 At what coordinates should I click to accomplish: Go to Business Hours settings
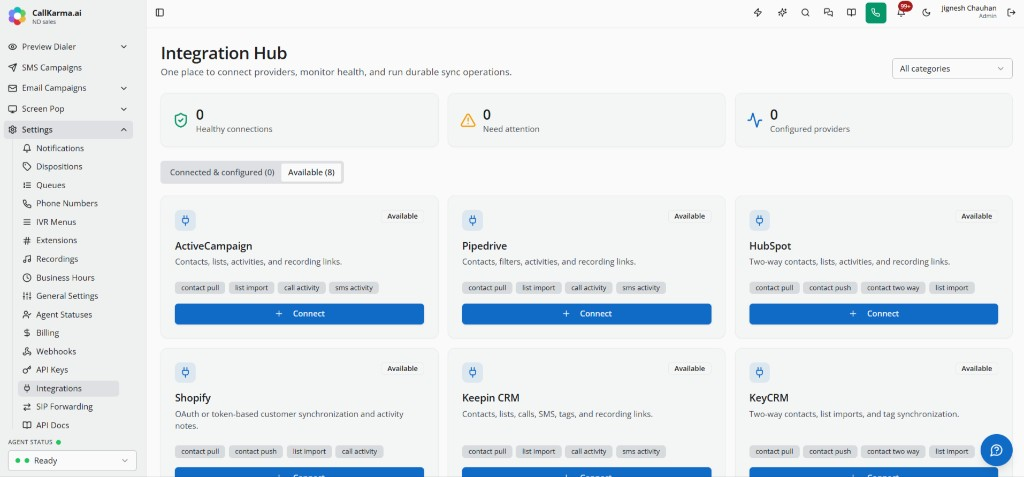click(x=69, y=278)
